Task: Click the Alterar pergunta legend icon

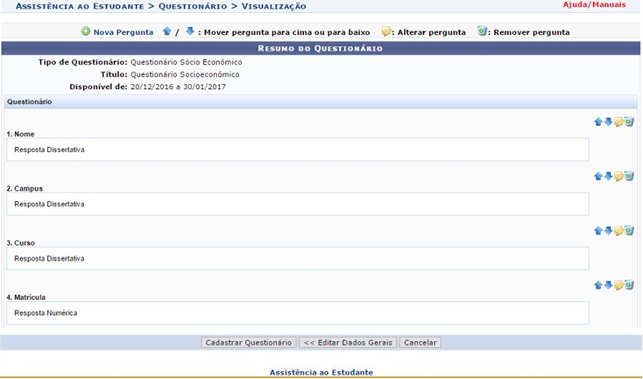Action: (x=385, y=32)
